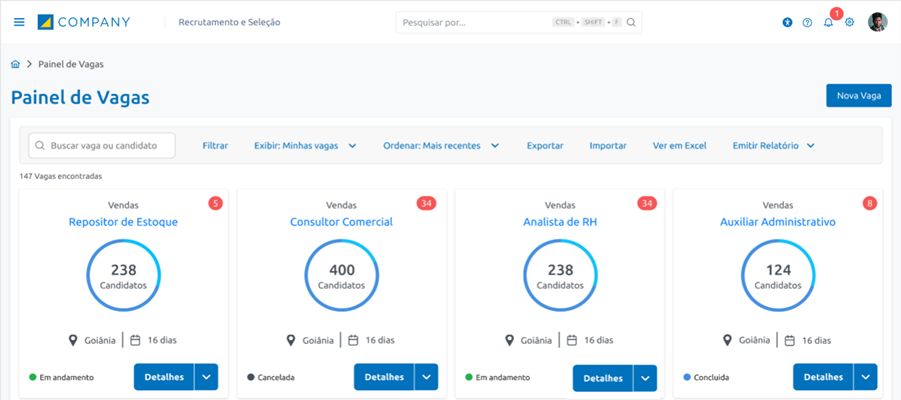Go to home via breadcrumb house icon
This screenshot has width=901, height=400.
point(16,64)
